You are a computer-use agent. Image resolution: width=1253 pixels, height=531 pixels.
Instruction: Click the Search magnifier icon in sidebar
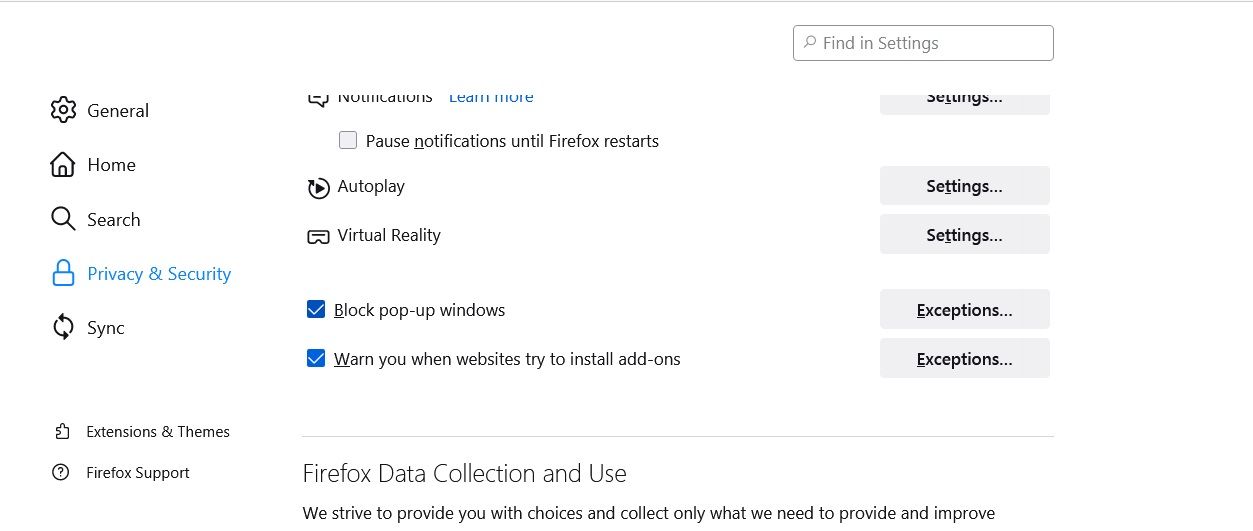pyautogui.click(x=63, y=219)
